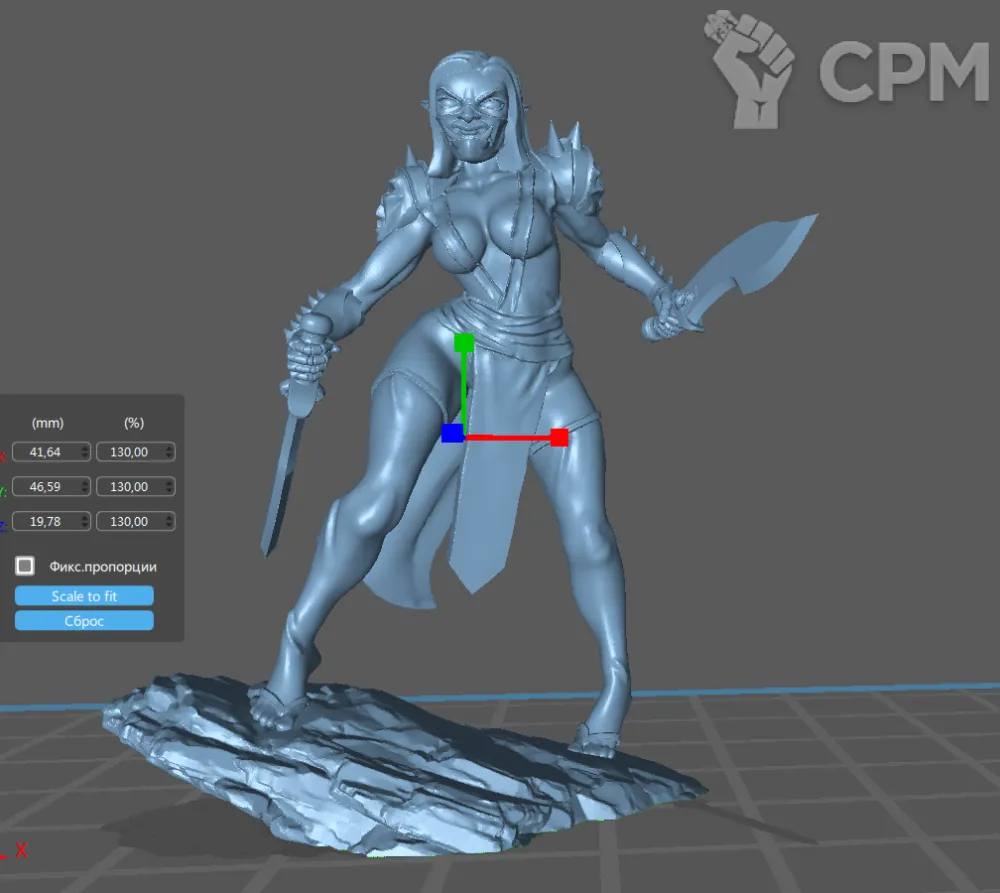Select the Z percent scale field
1000x893 pixels.
click(130, 521)
